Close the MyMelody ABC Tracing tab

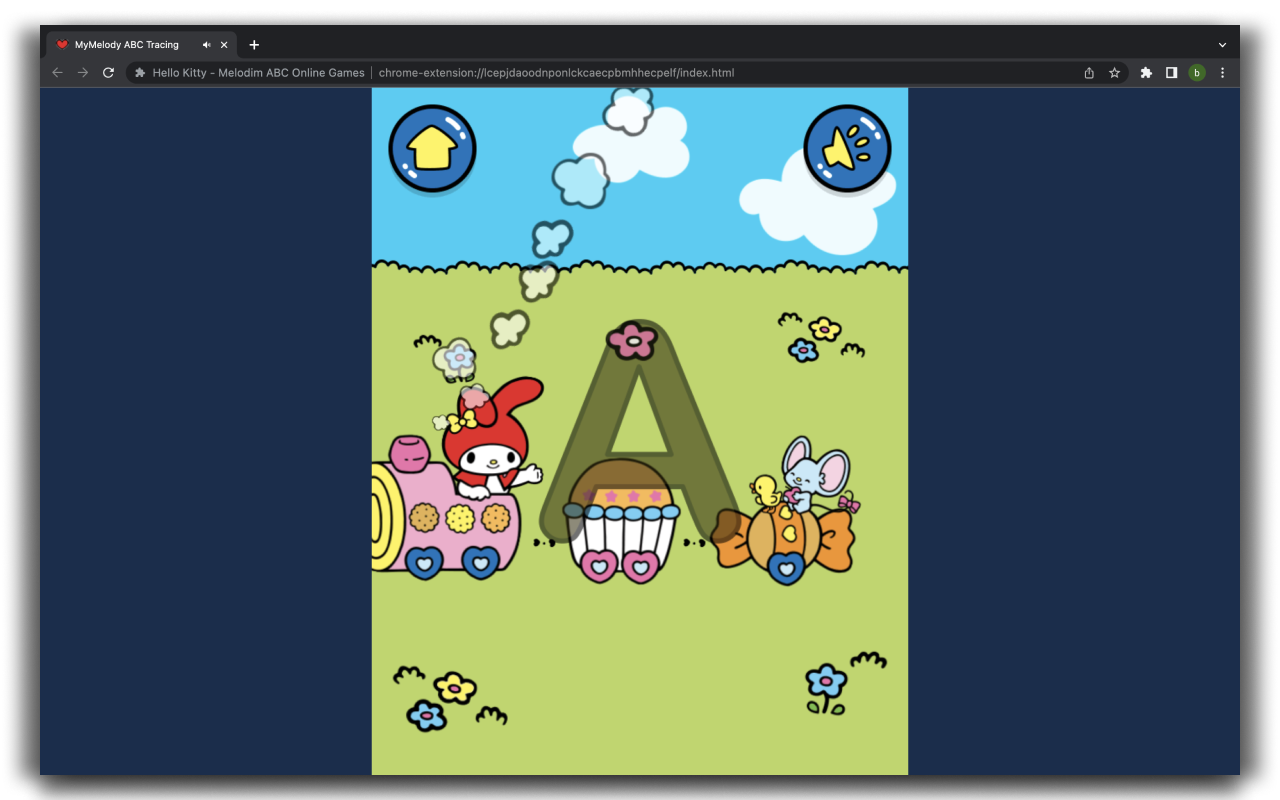(x=224, y=45)
